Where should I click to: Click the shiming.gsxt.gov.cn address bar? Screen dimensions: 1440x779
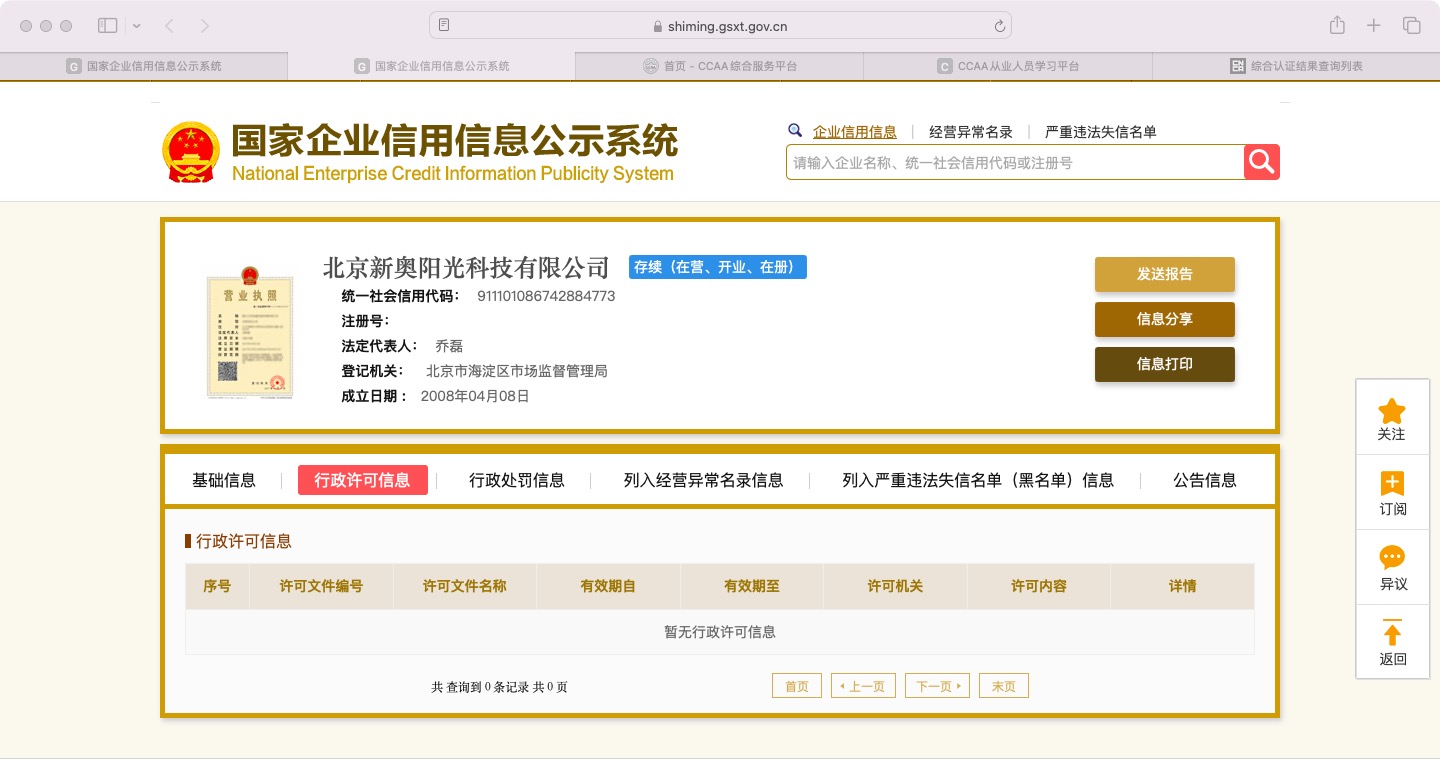click(x=720, y=26)
